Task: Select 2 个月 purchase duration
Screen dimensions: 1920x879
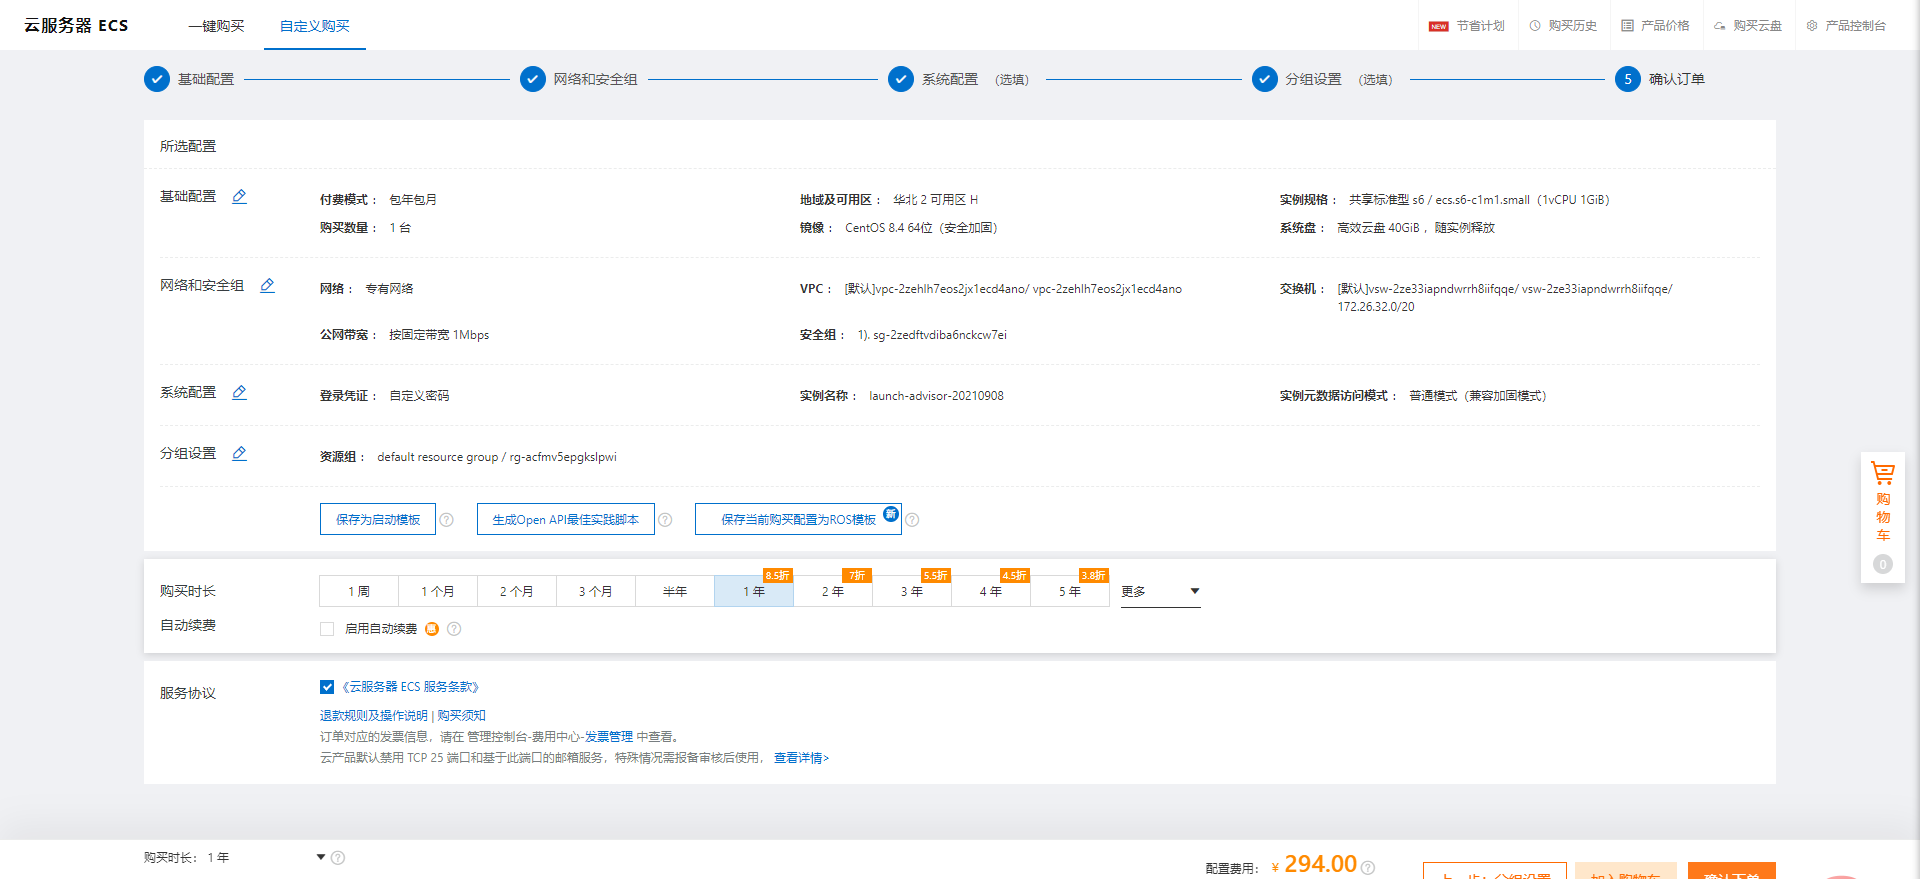Action: point(517,591)
